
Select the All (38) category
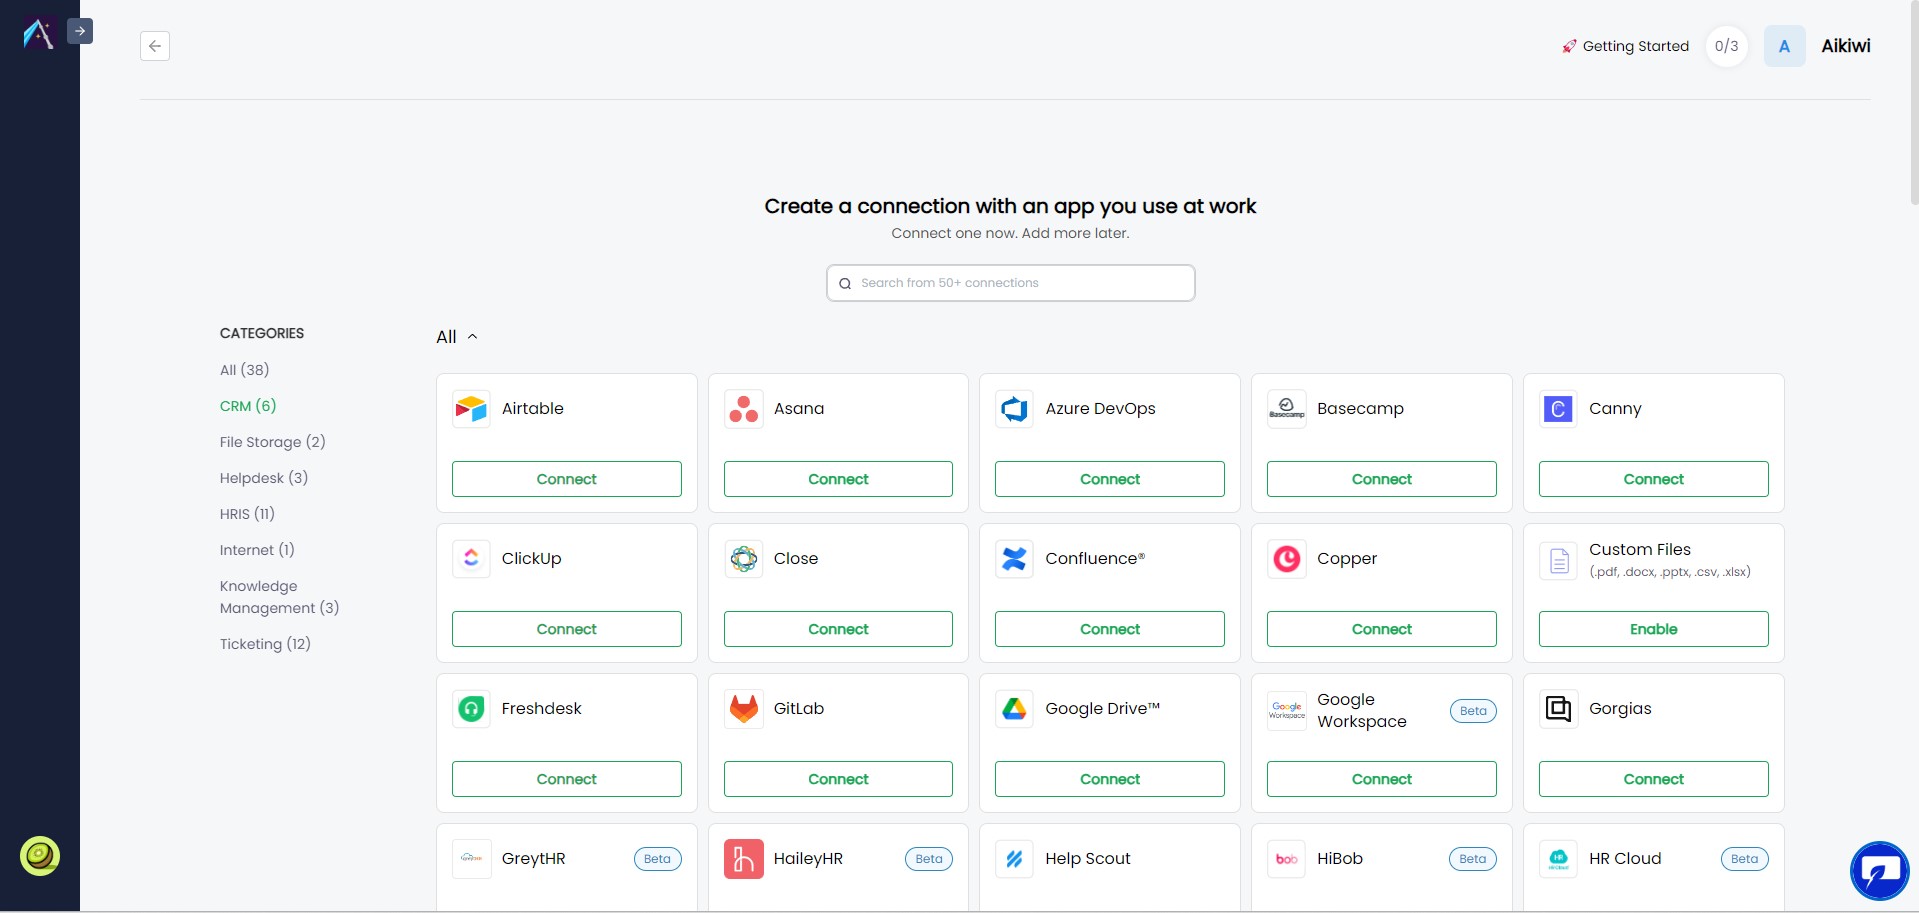[245, 370]
